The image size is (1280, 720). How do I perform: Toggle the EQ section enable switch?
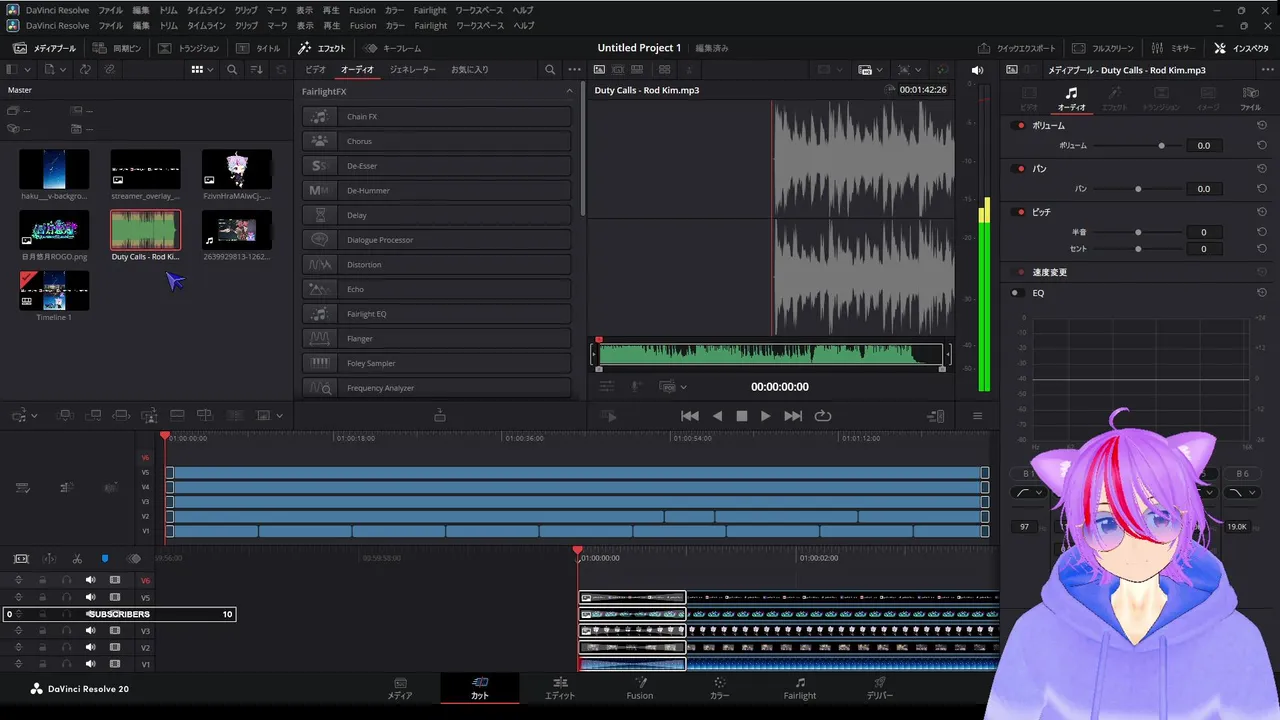tap(1016, 293)
